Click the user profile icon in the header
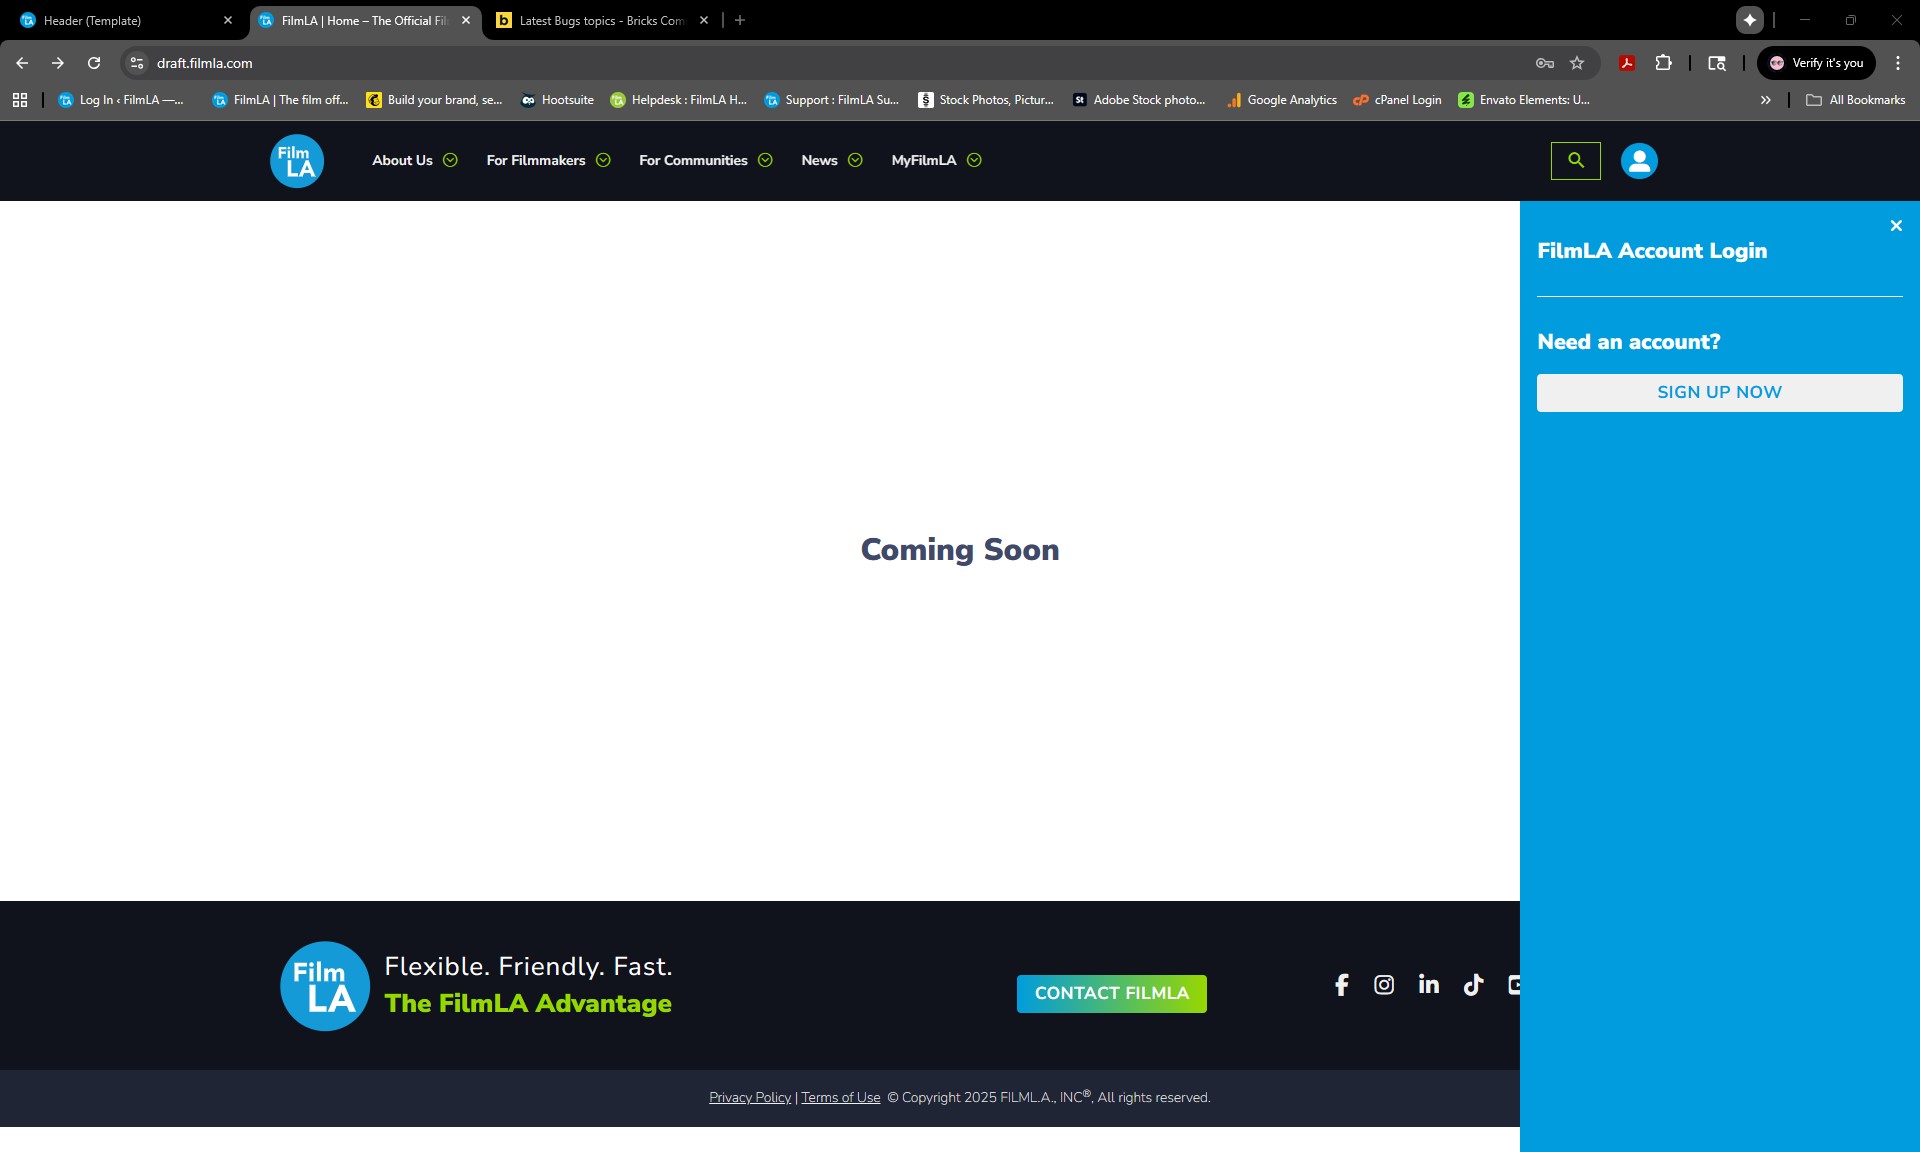1920x1152 pixels. tap(1638, 160)
